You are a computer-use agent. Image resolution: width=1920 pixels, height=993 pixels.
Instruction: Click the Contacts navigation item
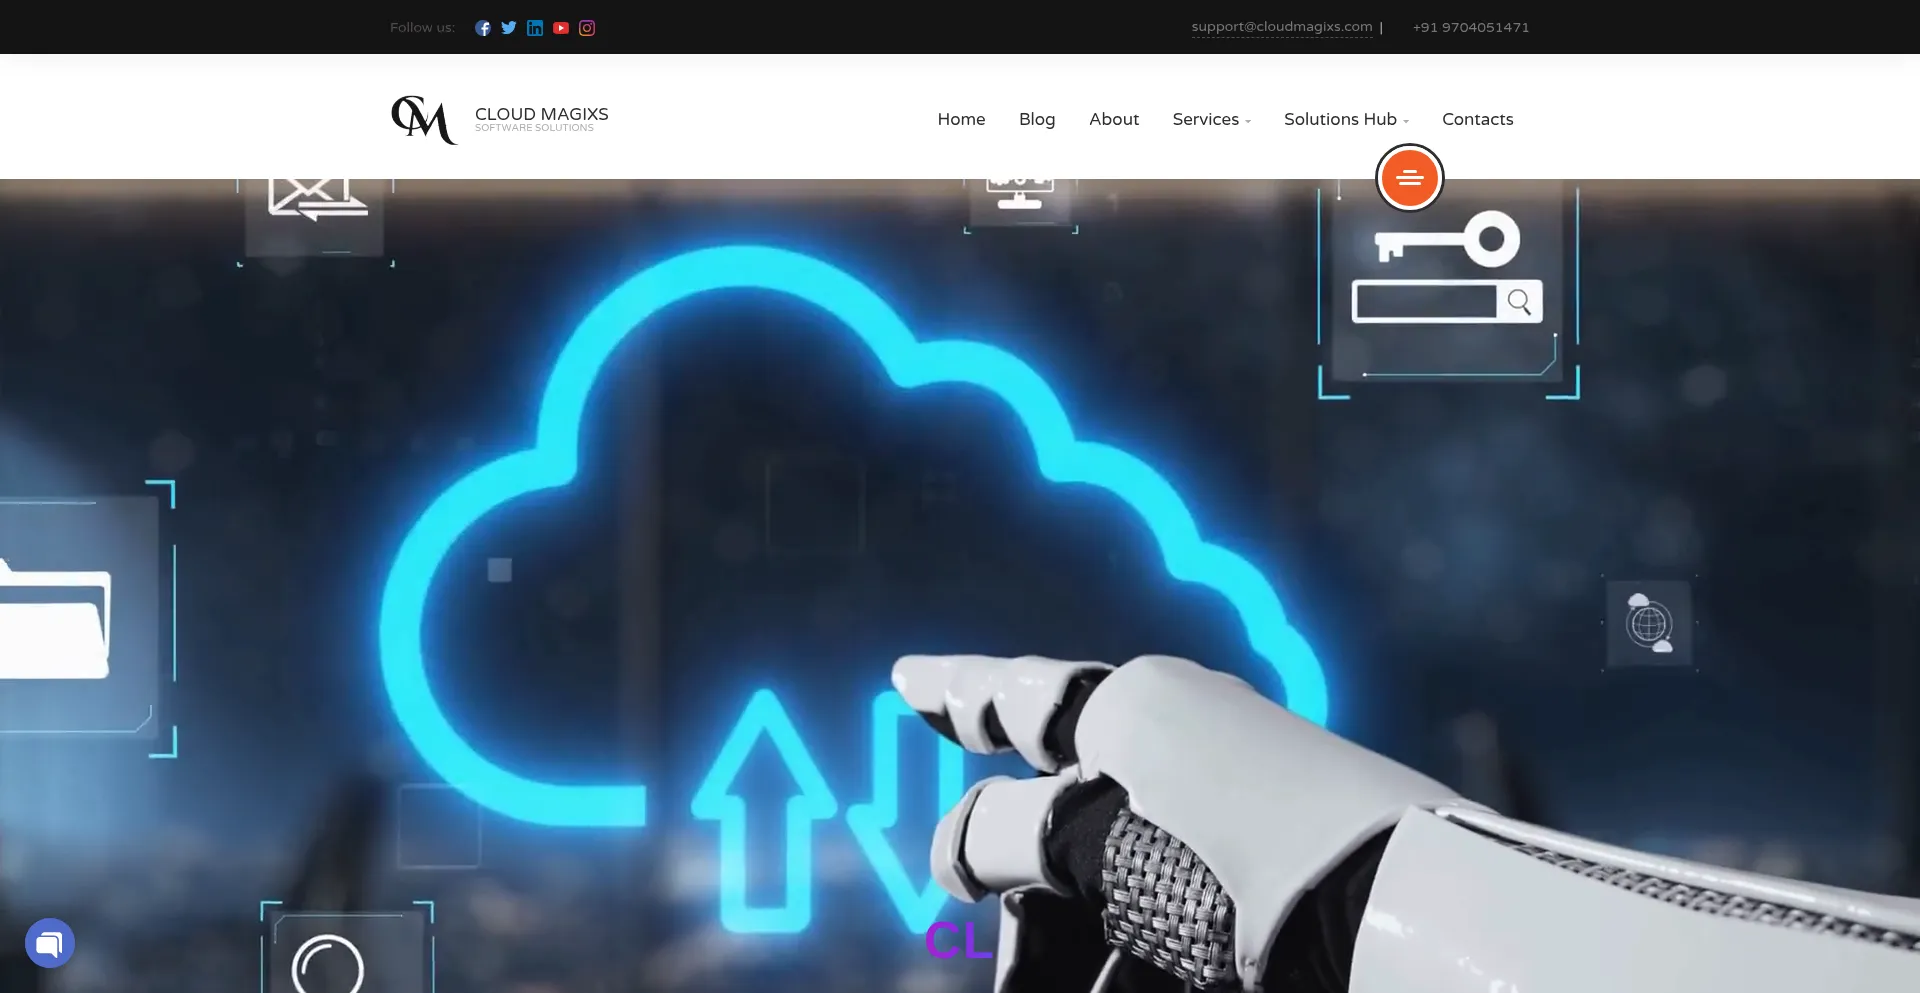pyautogui.click(x=1477, y=119)
